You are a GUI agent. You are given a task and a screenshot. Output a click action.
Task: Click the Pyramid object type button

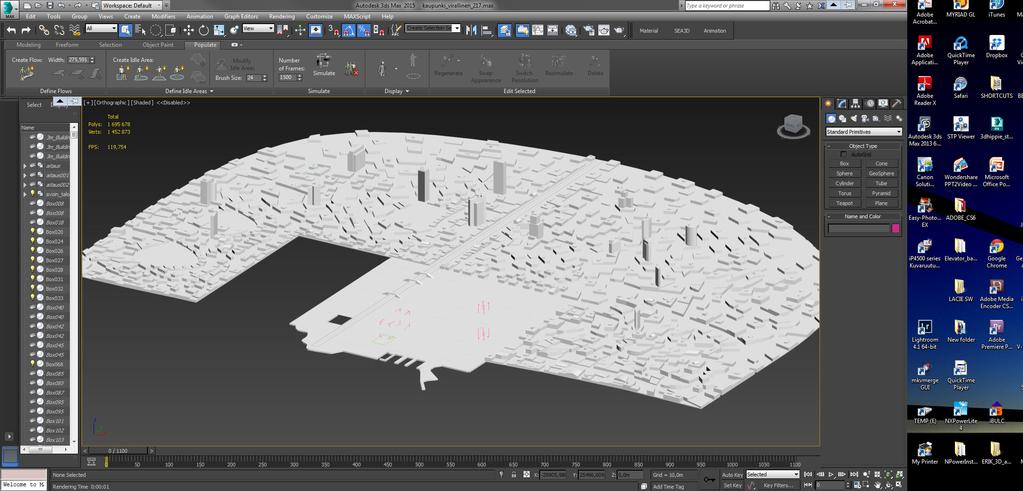881,193
